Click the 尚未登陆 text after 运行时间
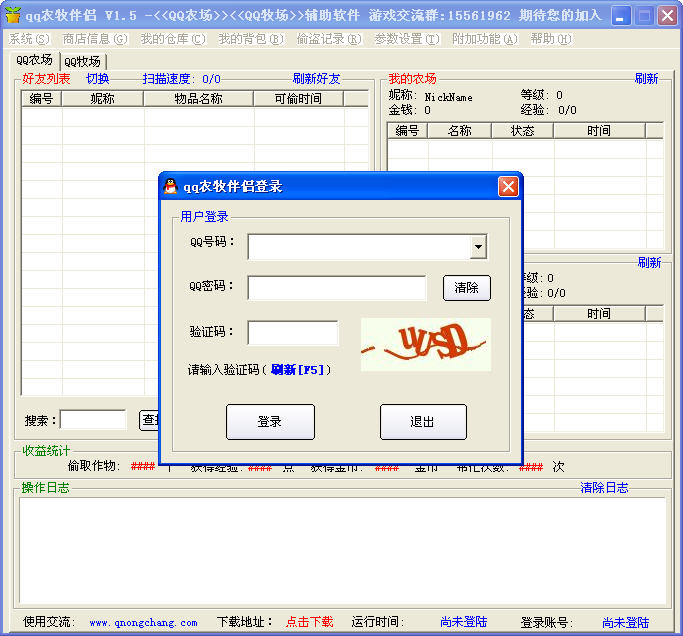Screen dimensions: 683x636 pyautogui.click(x=463, y=622)
